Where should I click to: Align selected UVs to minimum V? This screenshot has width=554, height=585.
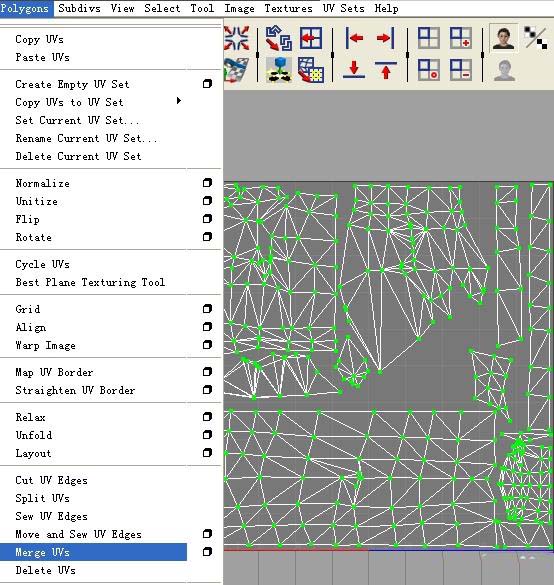(354, 70)
